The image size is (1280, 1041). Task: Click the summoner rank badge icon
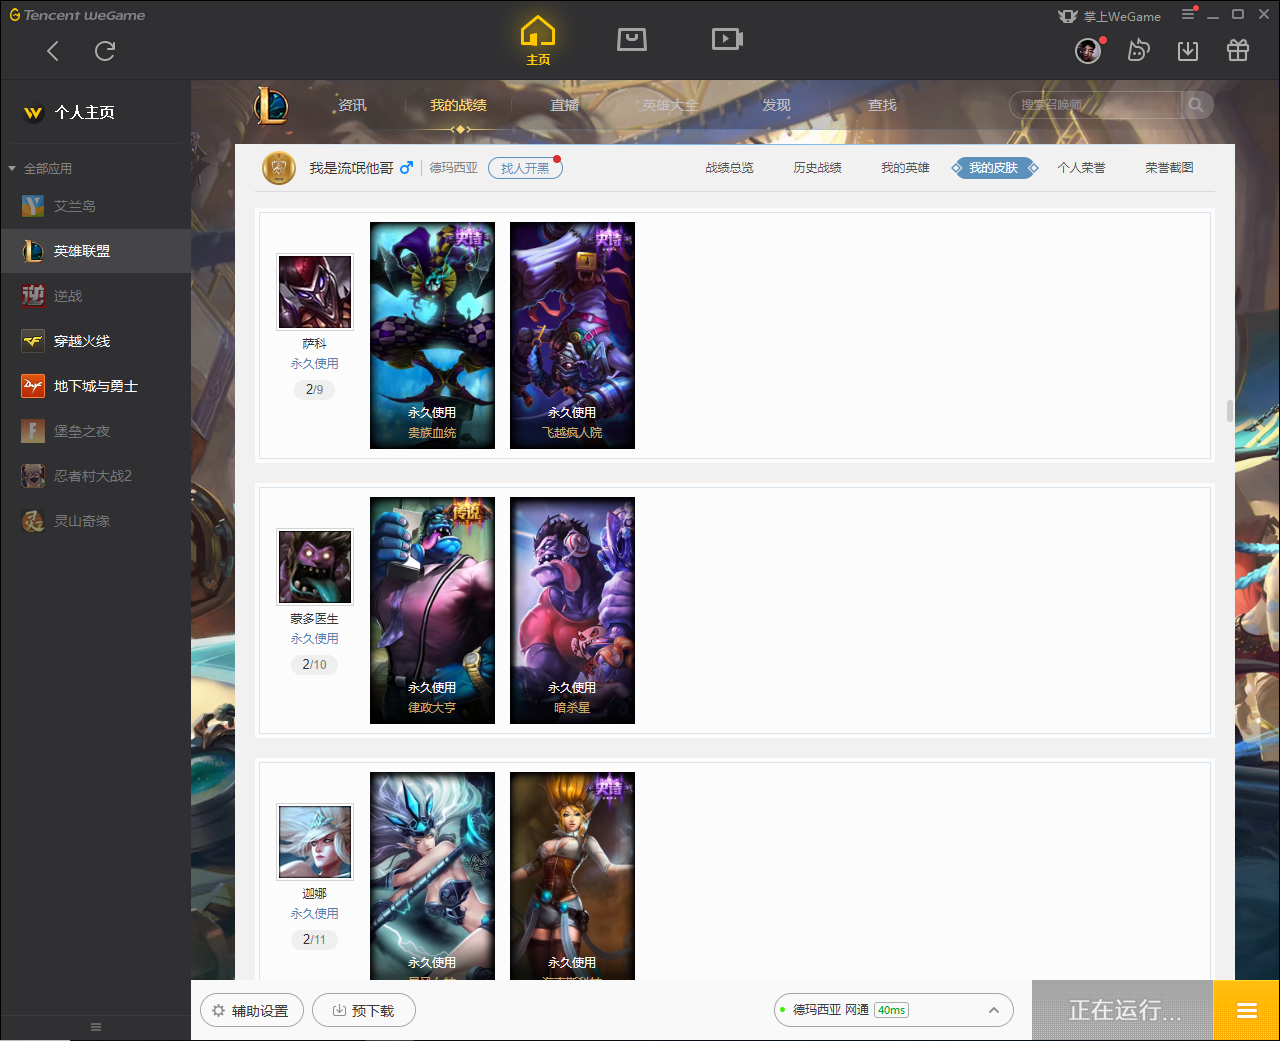(279, 168)
